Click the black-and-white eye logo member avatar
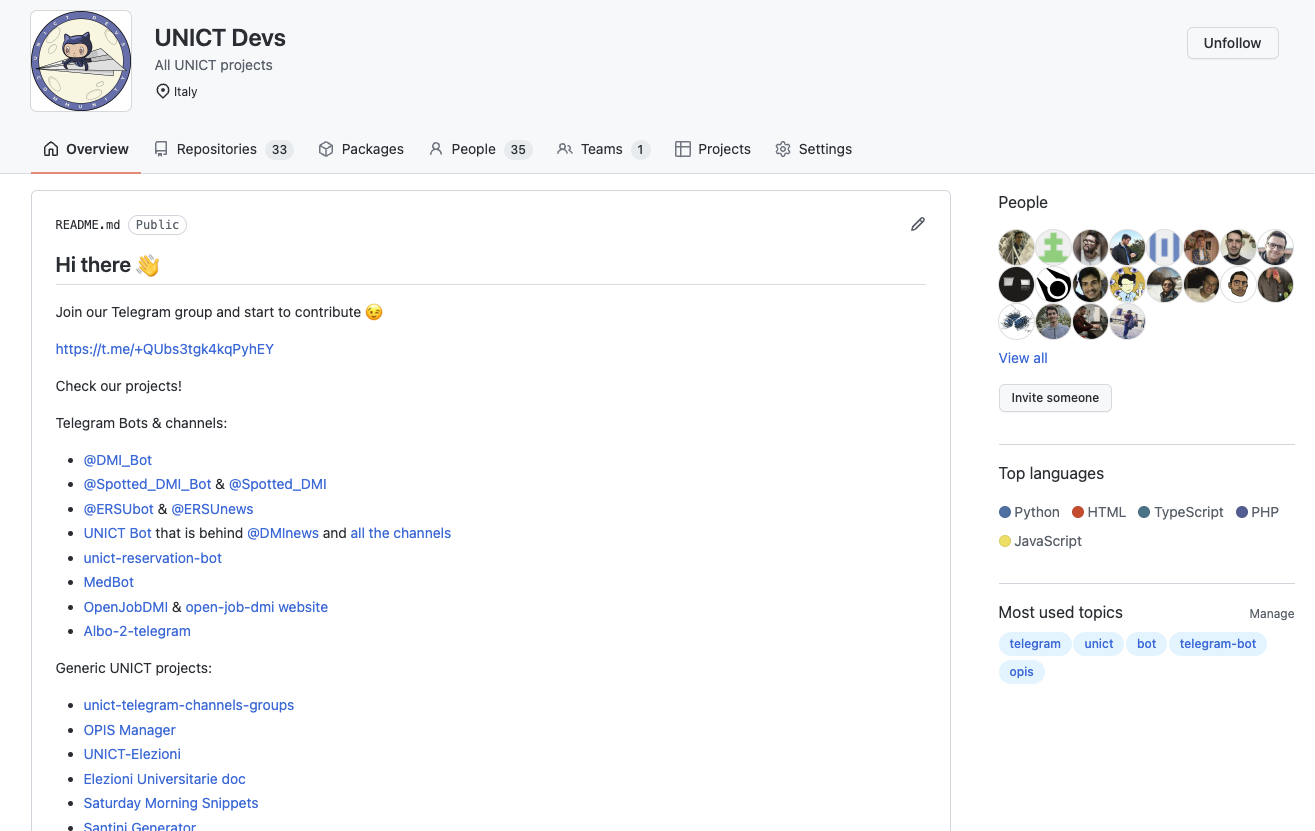Screen dimensions: 1315x831 1053,285
